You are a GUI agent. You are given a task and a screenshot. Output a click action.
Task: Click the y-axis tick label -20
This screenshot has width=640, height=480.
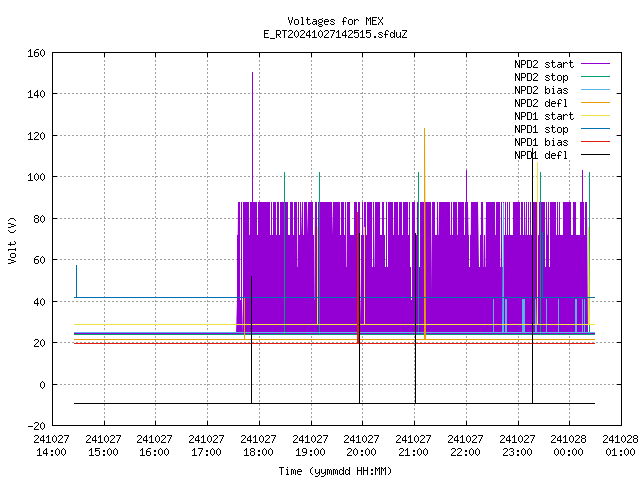click(36, 426)
